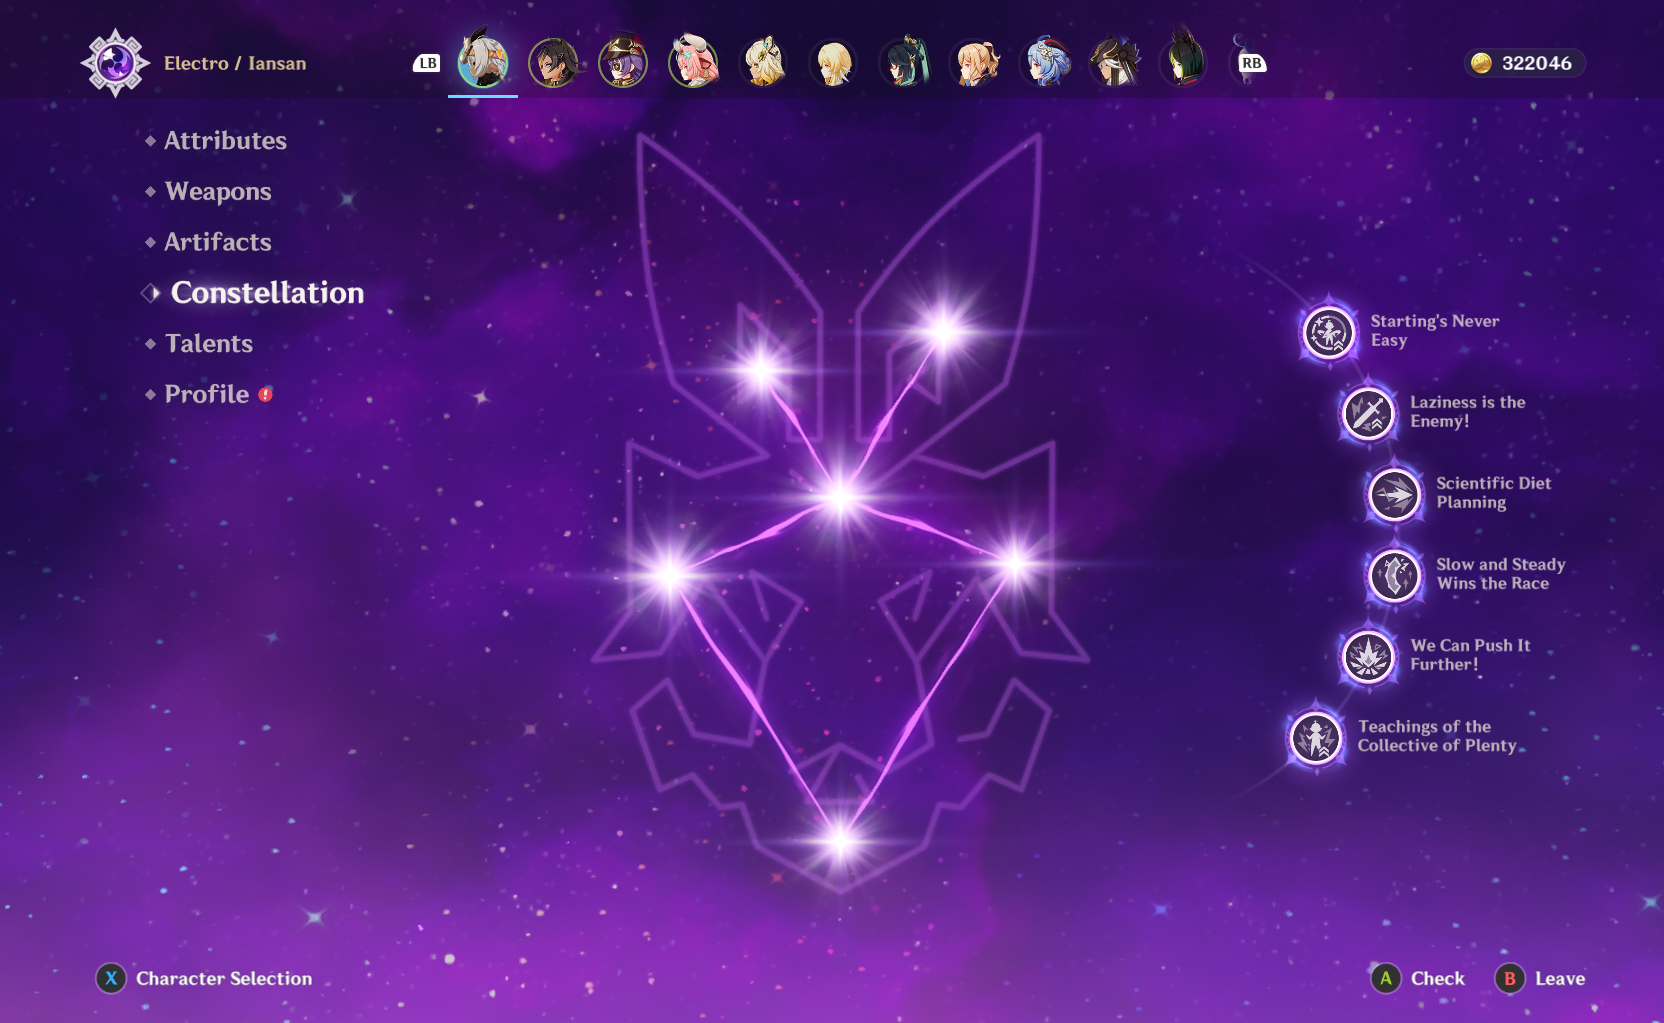This screenshot has width=1664, height=1023.
Task: Select the Laziness is the Enemy! constellation icon
Action: 1367,412
